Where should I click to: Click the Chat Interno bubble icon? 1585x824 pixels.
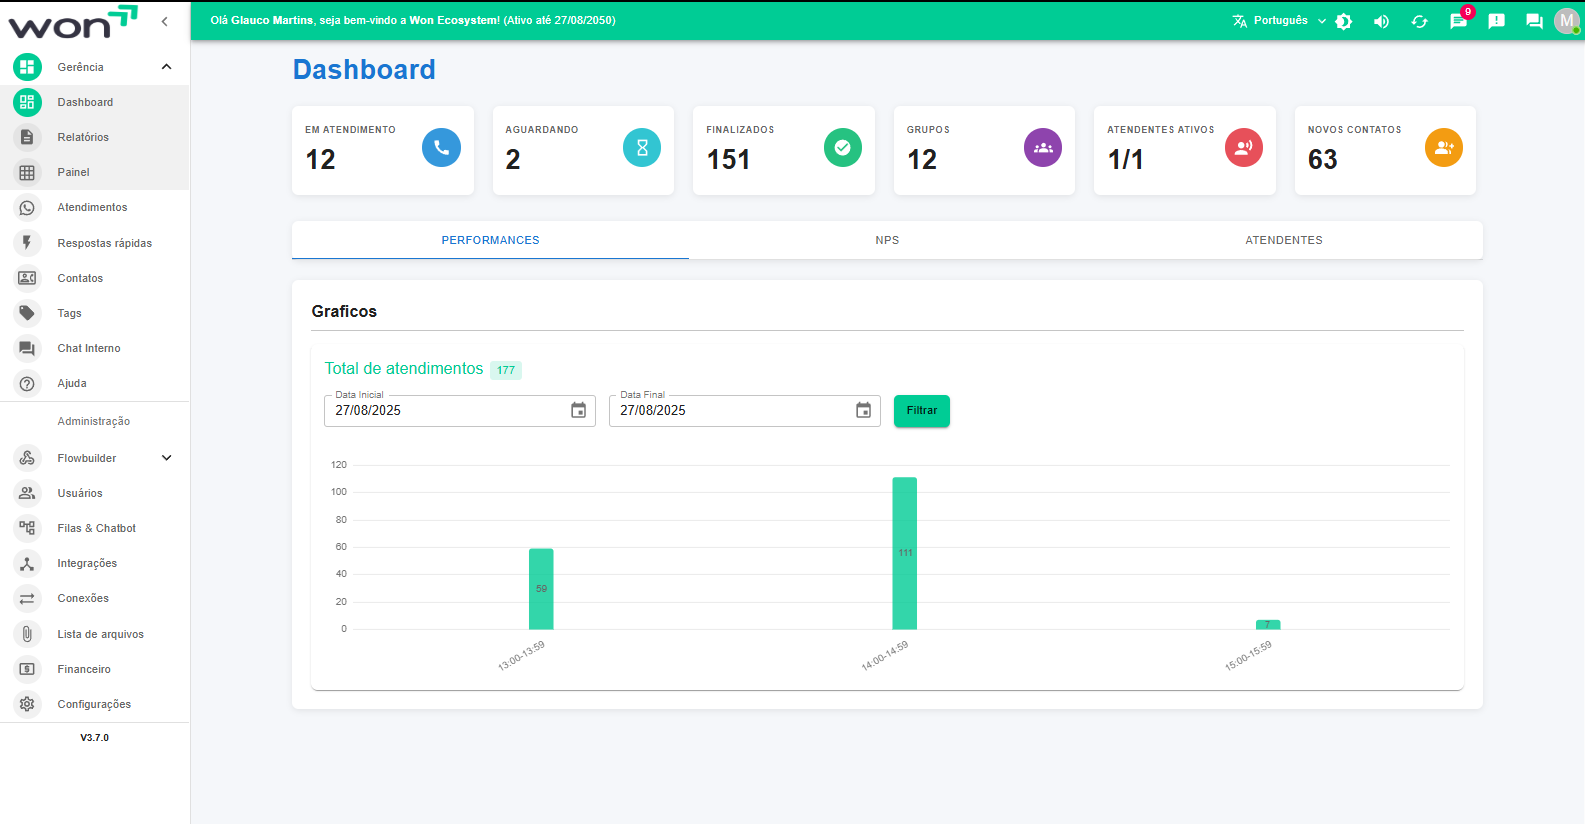(x=27, y=348)
